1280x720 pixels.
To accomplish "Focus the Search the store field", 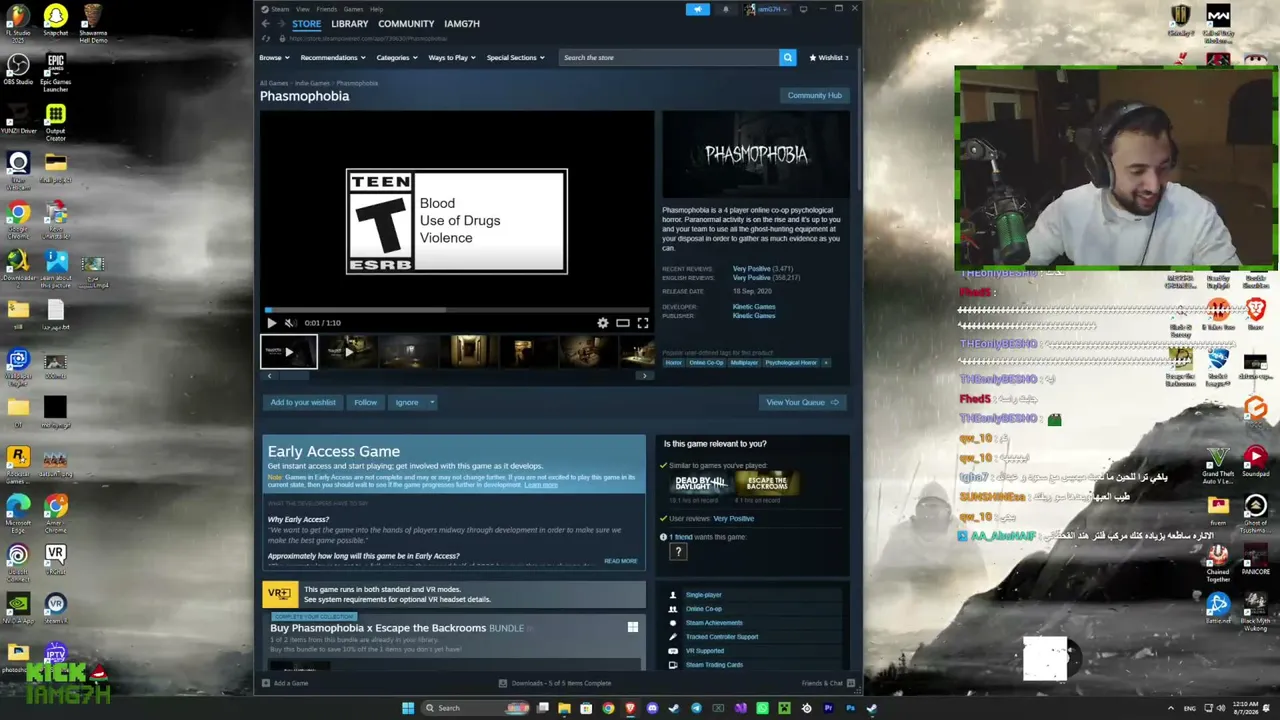I will [x=668, y=57].
